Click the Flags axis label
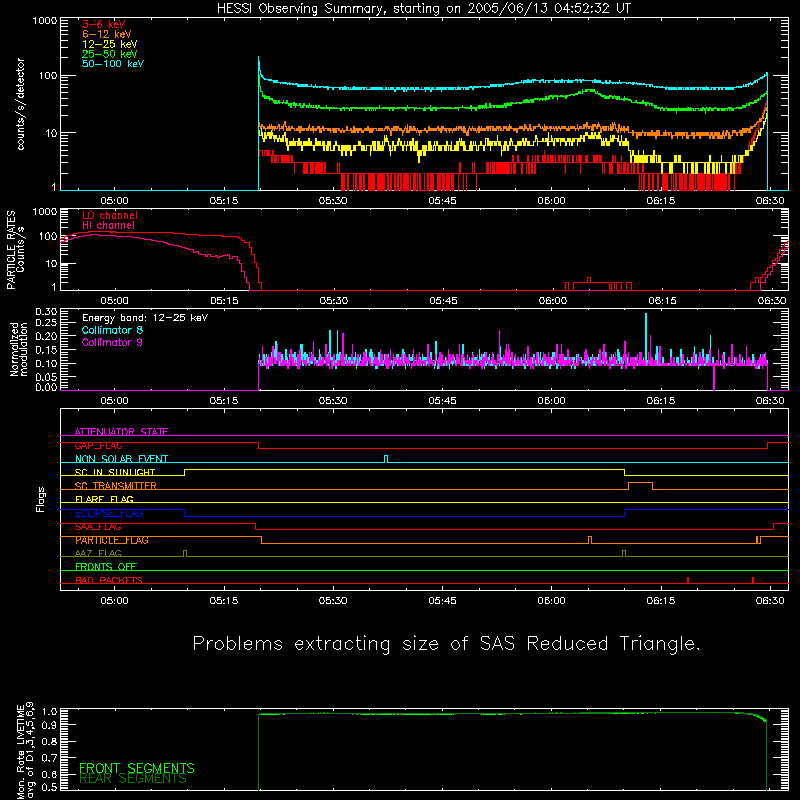The height and width of the screenshot is (800, 800). point(40,499)
